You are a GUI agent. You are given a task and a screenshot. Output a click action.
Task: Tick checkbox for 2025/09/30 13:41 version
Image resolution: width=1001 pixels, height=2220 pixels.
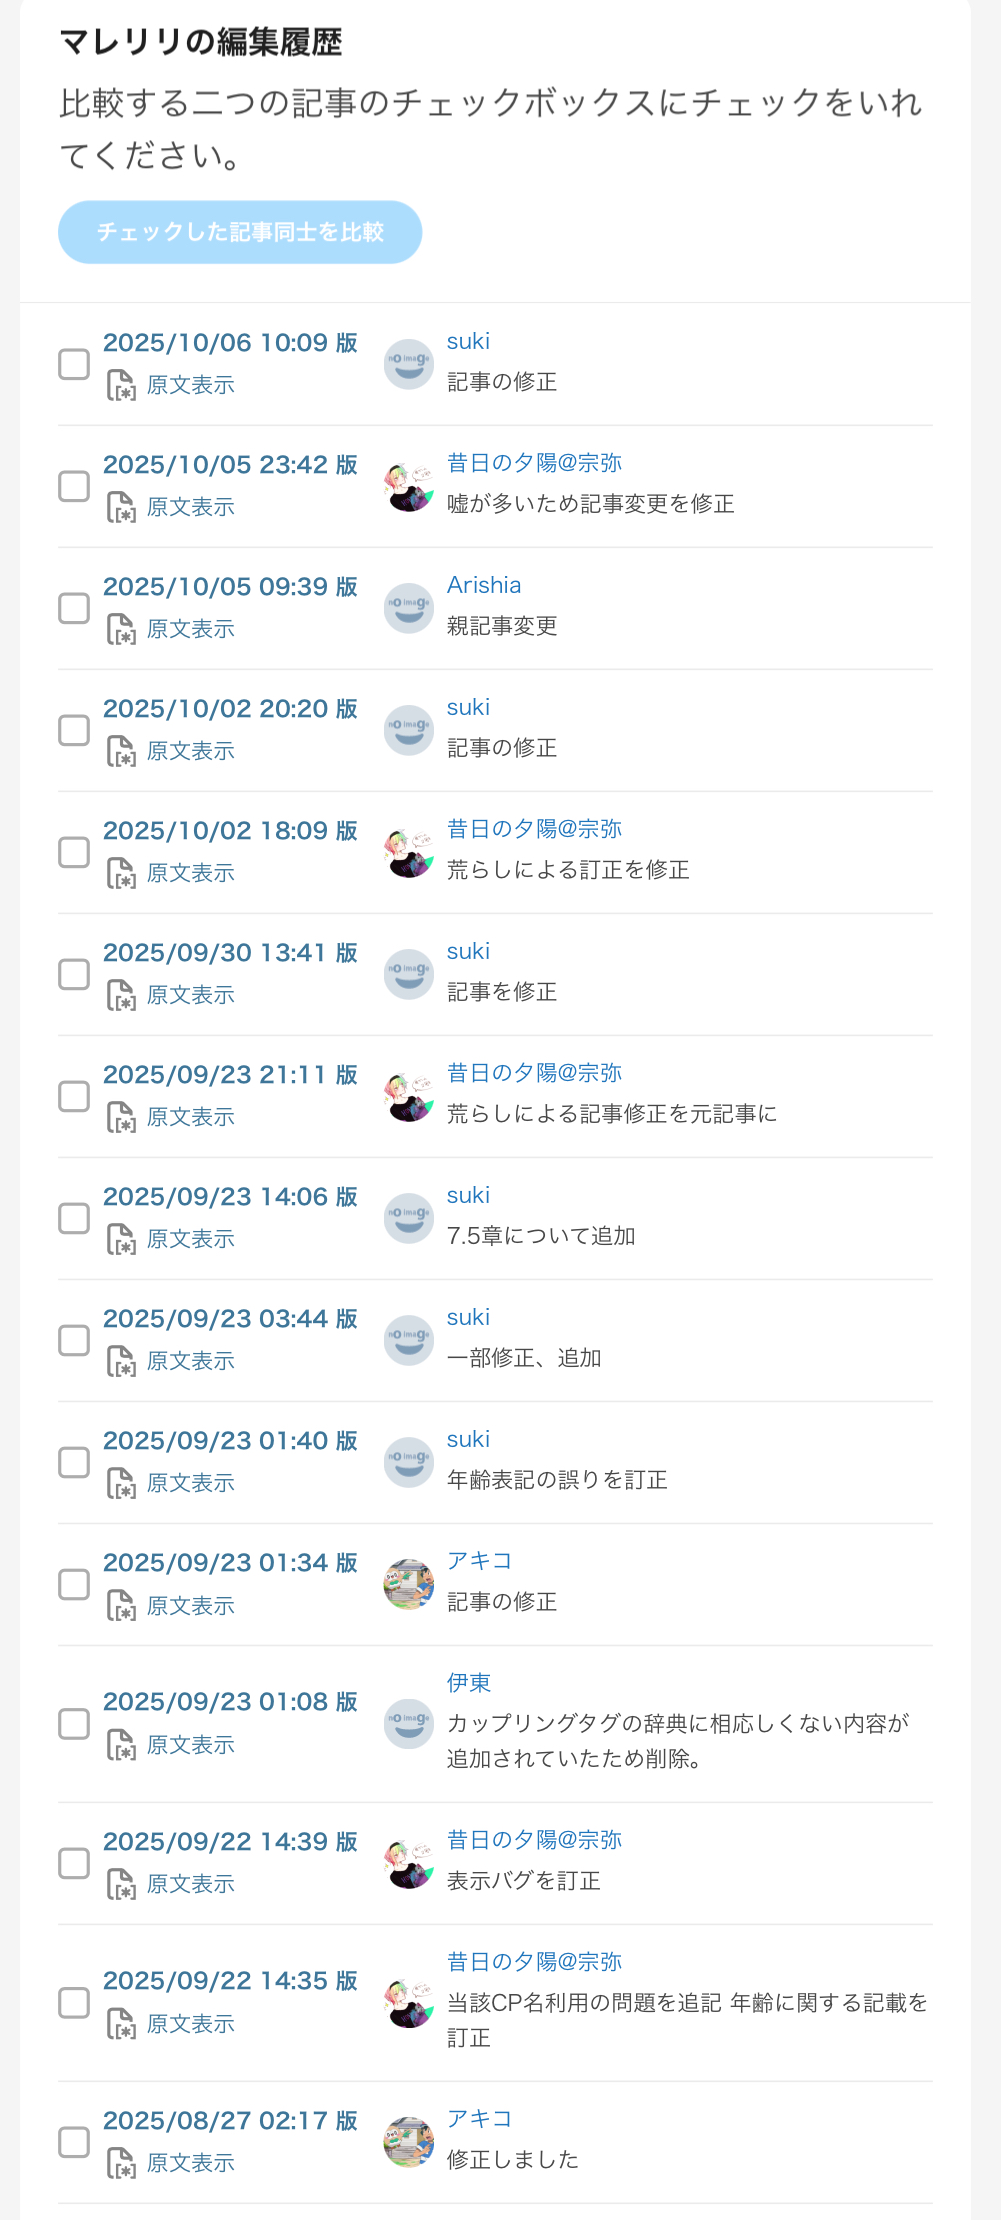pyautogui.click(x=74, y=974)
